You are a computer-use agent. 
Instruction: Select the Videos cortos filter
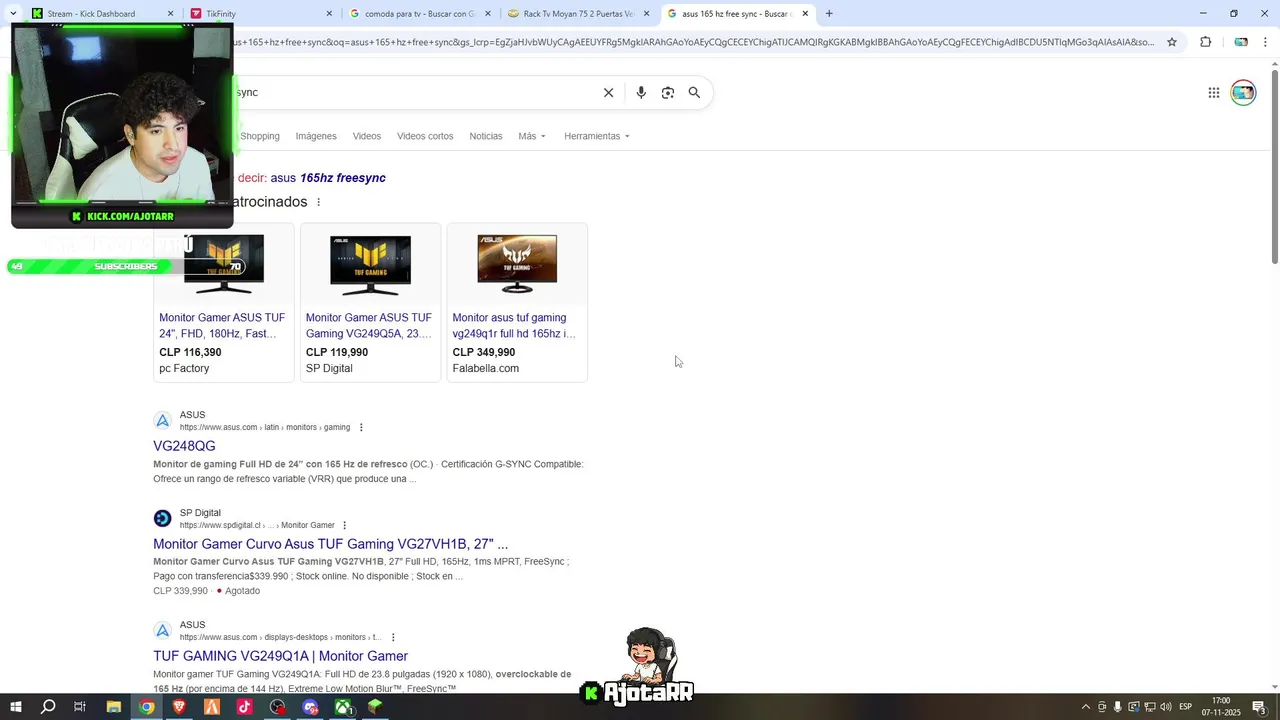tap(425, 136)
